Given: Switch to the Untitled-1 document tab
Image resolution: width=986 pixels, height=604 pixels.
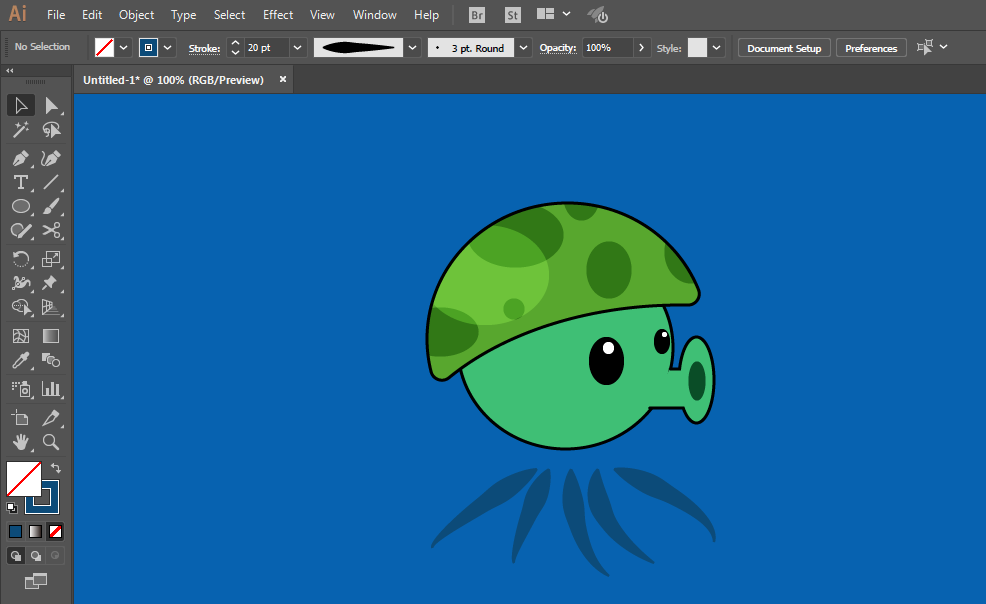Looking at the screenshot, I should point(173,80).
